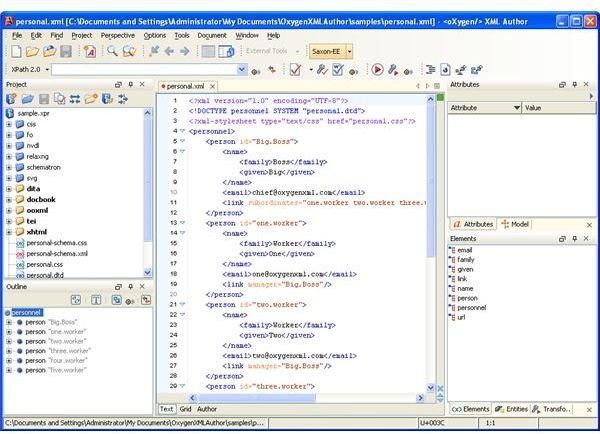The image size is (600, 434).
Task: Go back with the left arrow icon
Action: click(x=169, y=51)
